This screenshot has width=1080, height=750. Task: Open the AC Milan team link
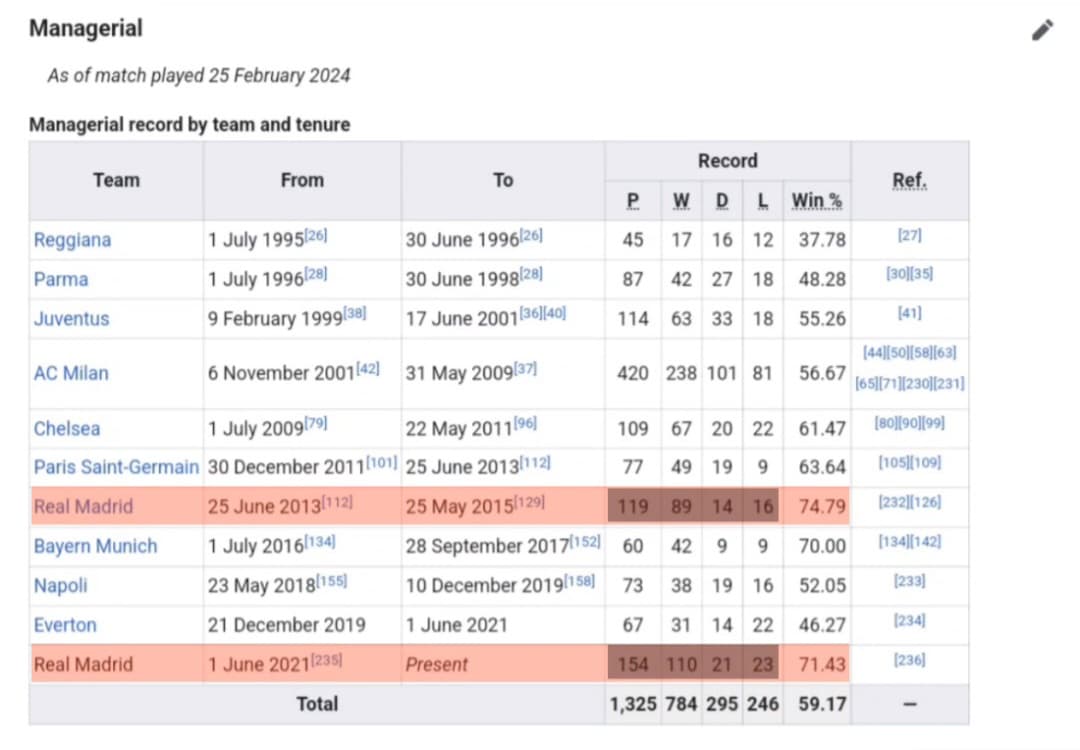(71, 373)
